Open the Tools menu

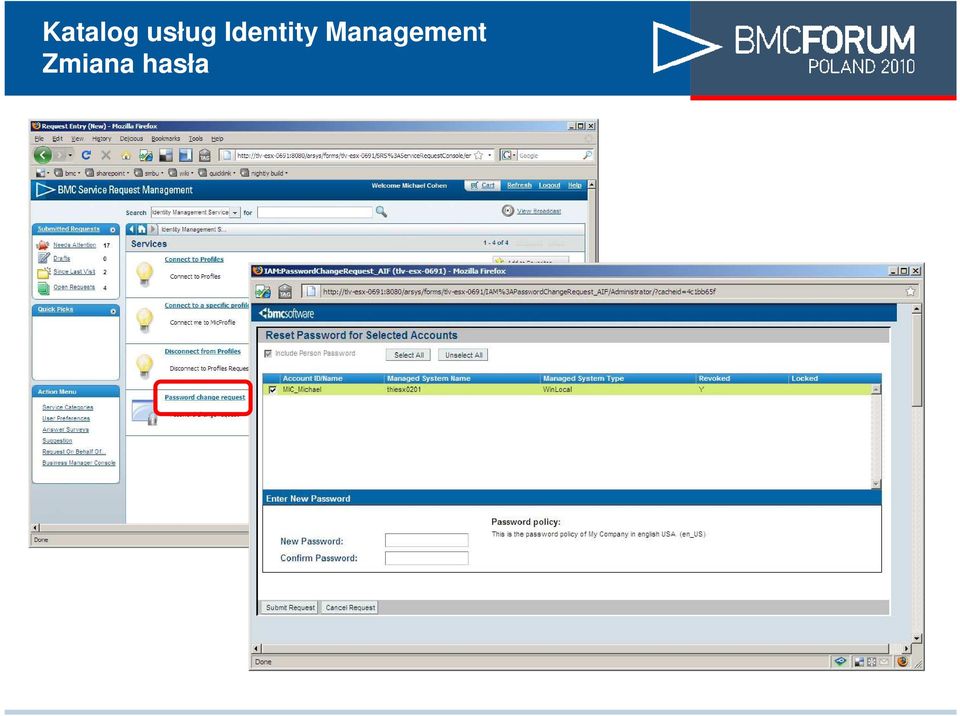[195, 139]
